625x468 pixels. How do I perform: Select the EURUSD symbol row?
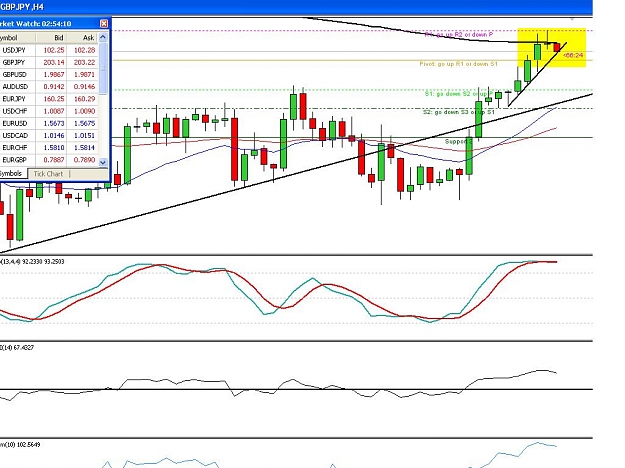(49, 124)
